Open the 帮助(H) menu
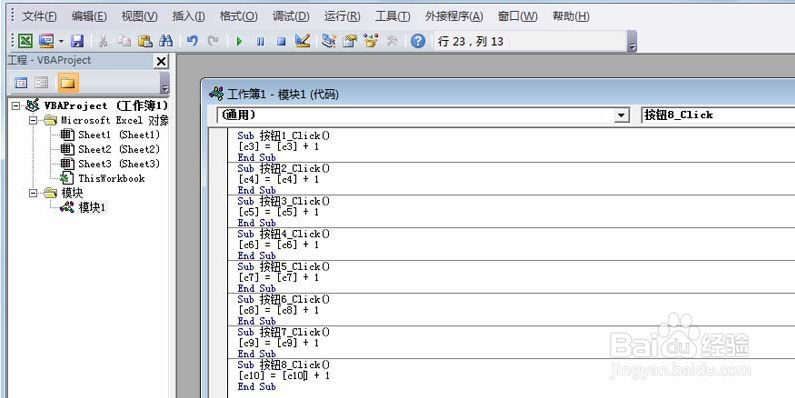The image size is (795, 398). click(571, 16)
